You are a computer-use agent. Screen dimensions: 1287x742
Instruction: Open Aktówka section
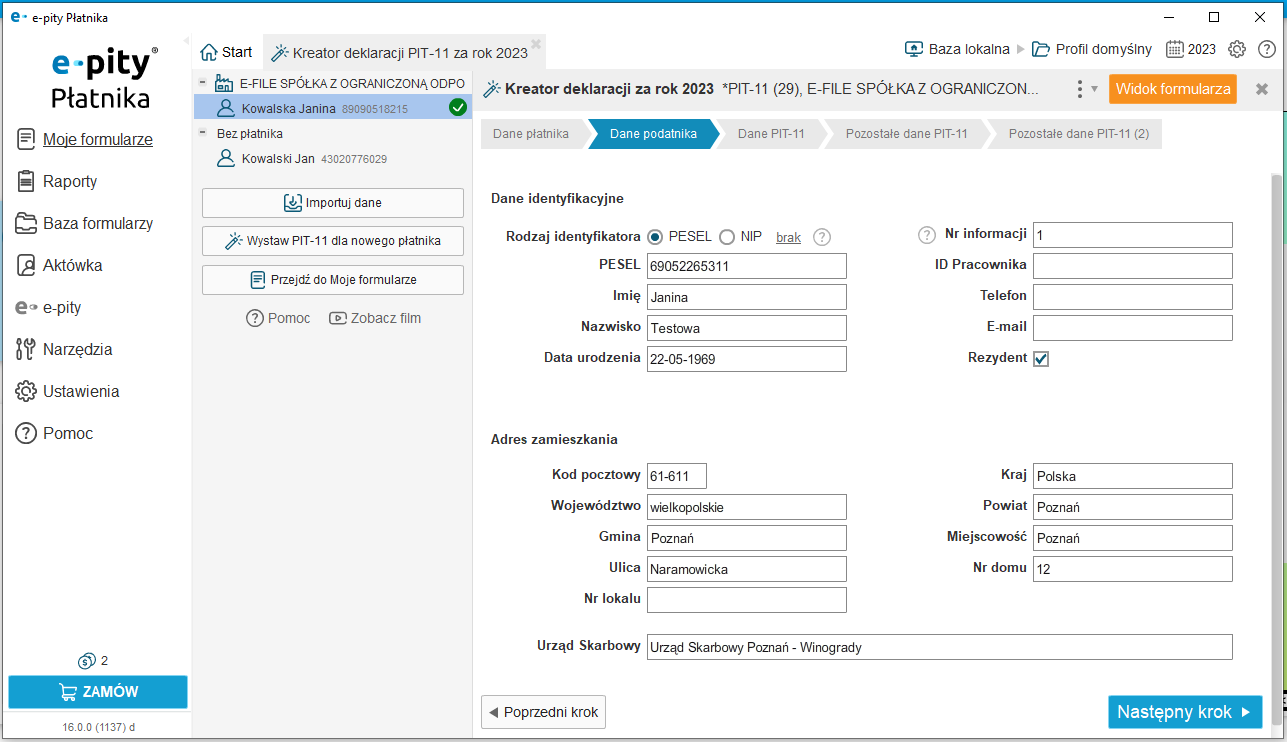59,265
